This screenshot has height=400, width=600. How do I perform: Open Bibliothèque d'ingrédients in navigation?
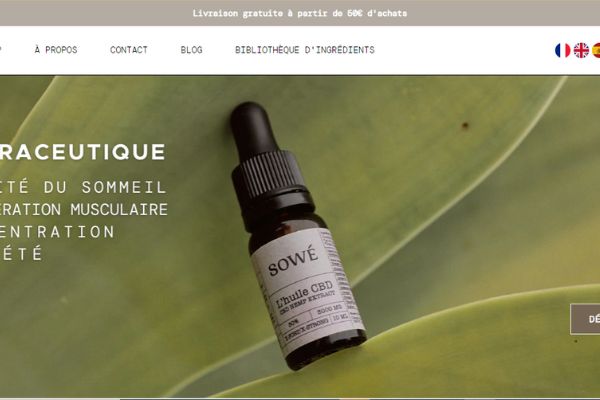click(x=305, y=50)
